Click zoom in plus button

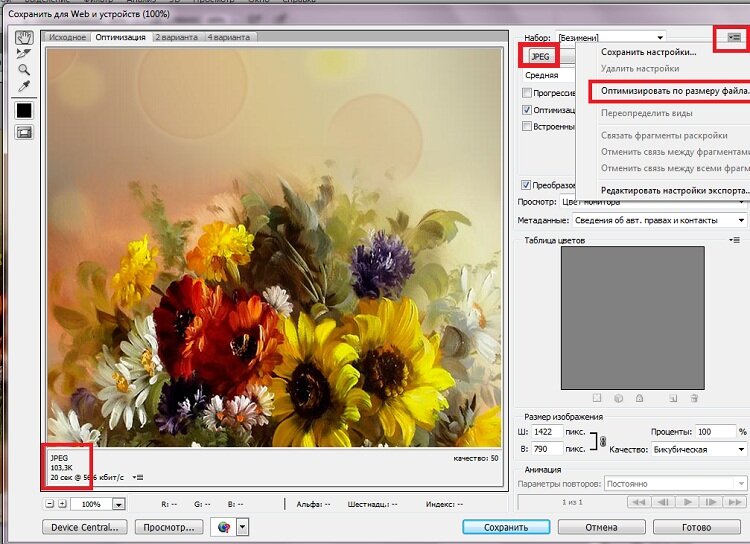pos(62,504)
